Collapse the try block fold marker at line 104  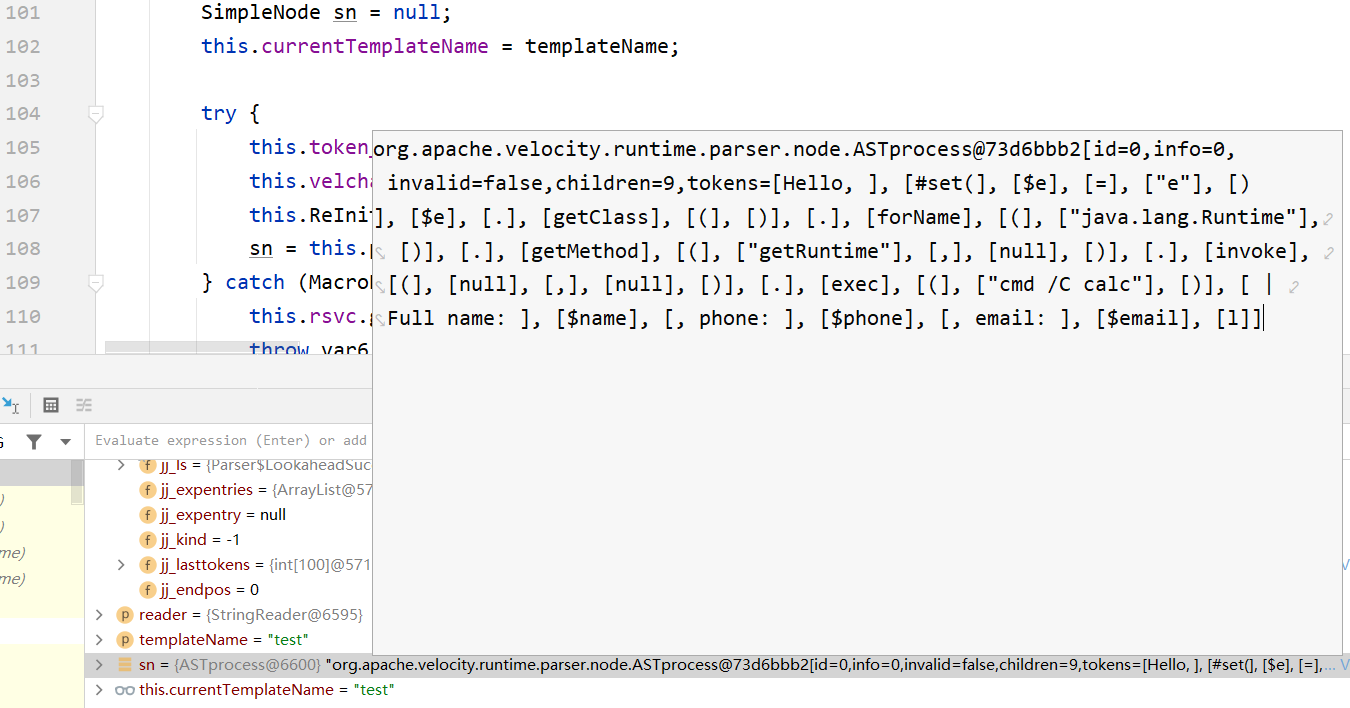(96, 114)
